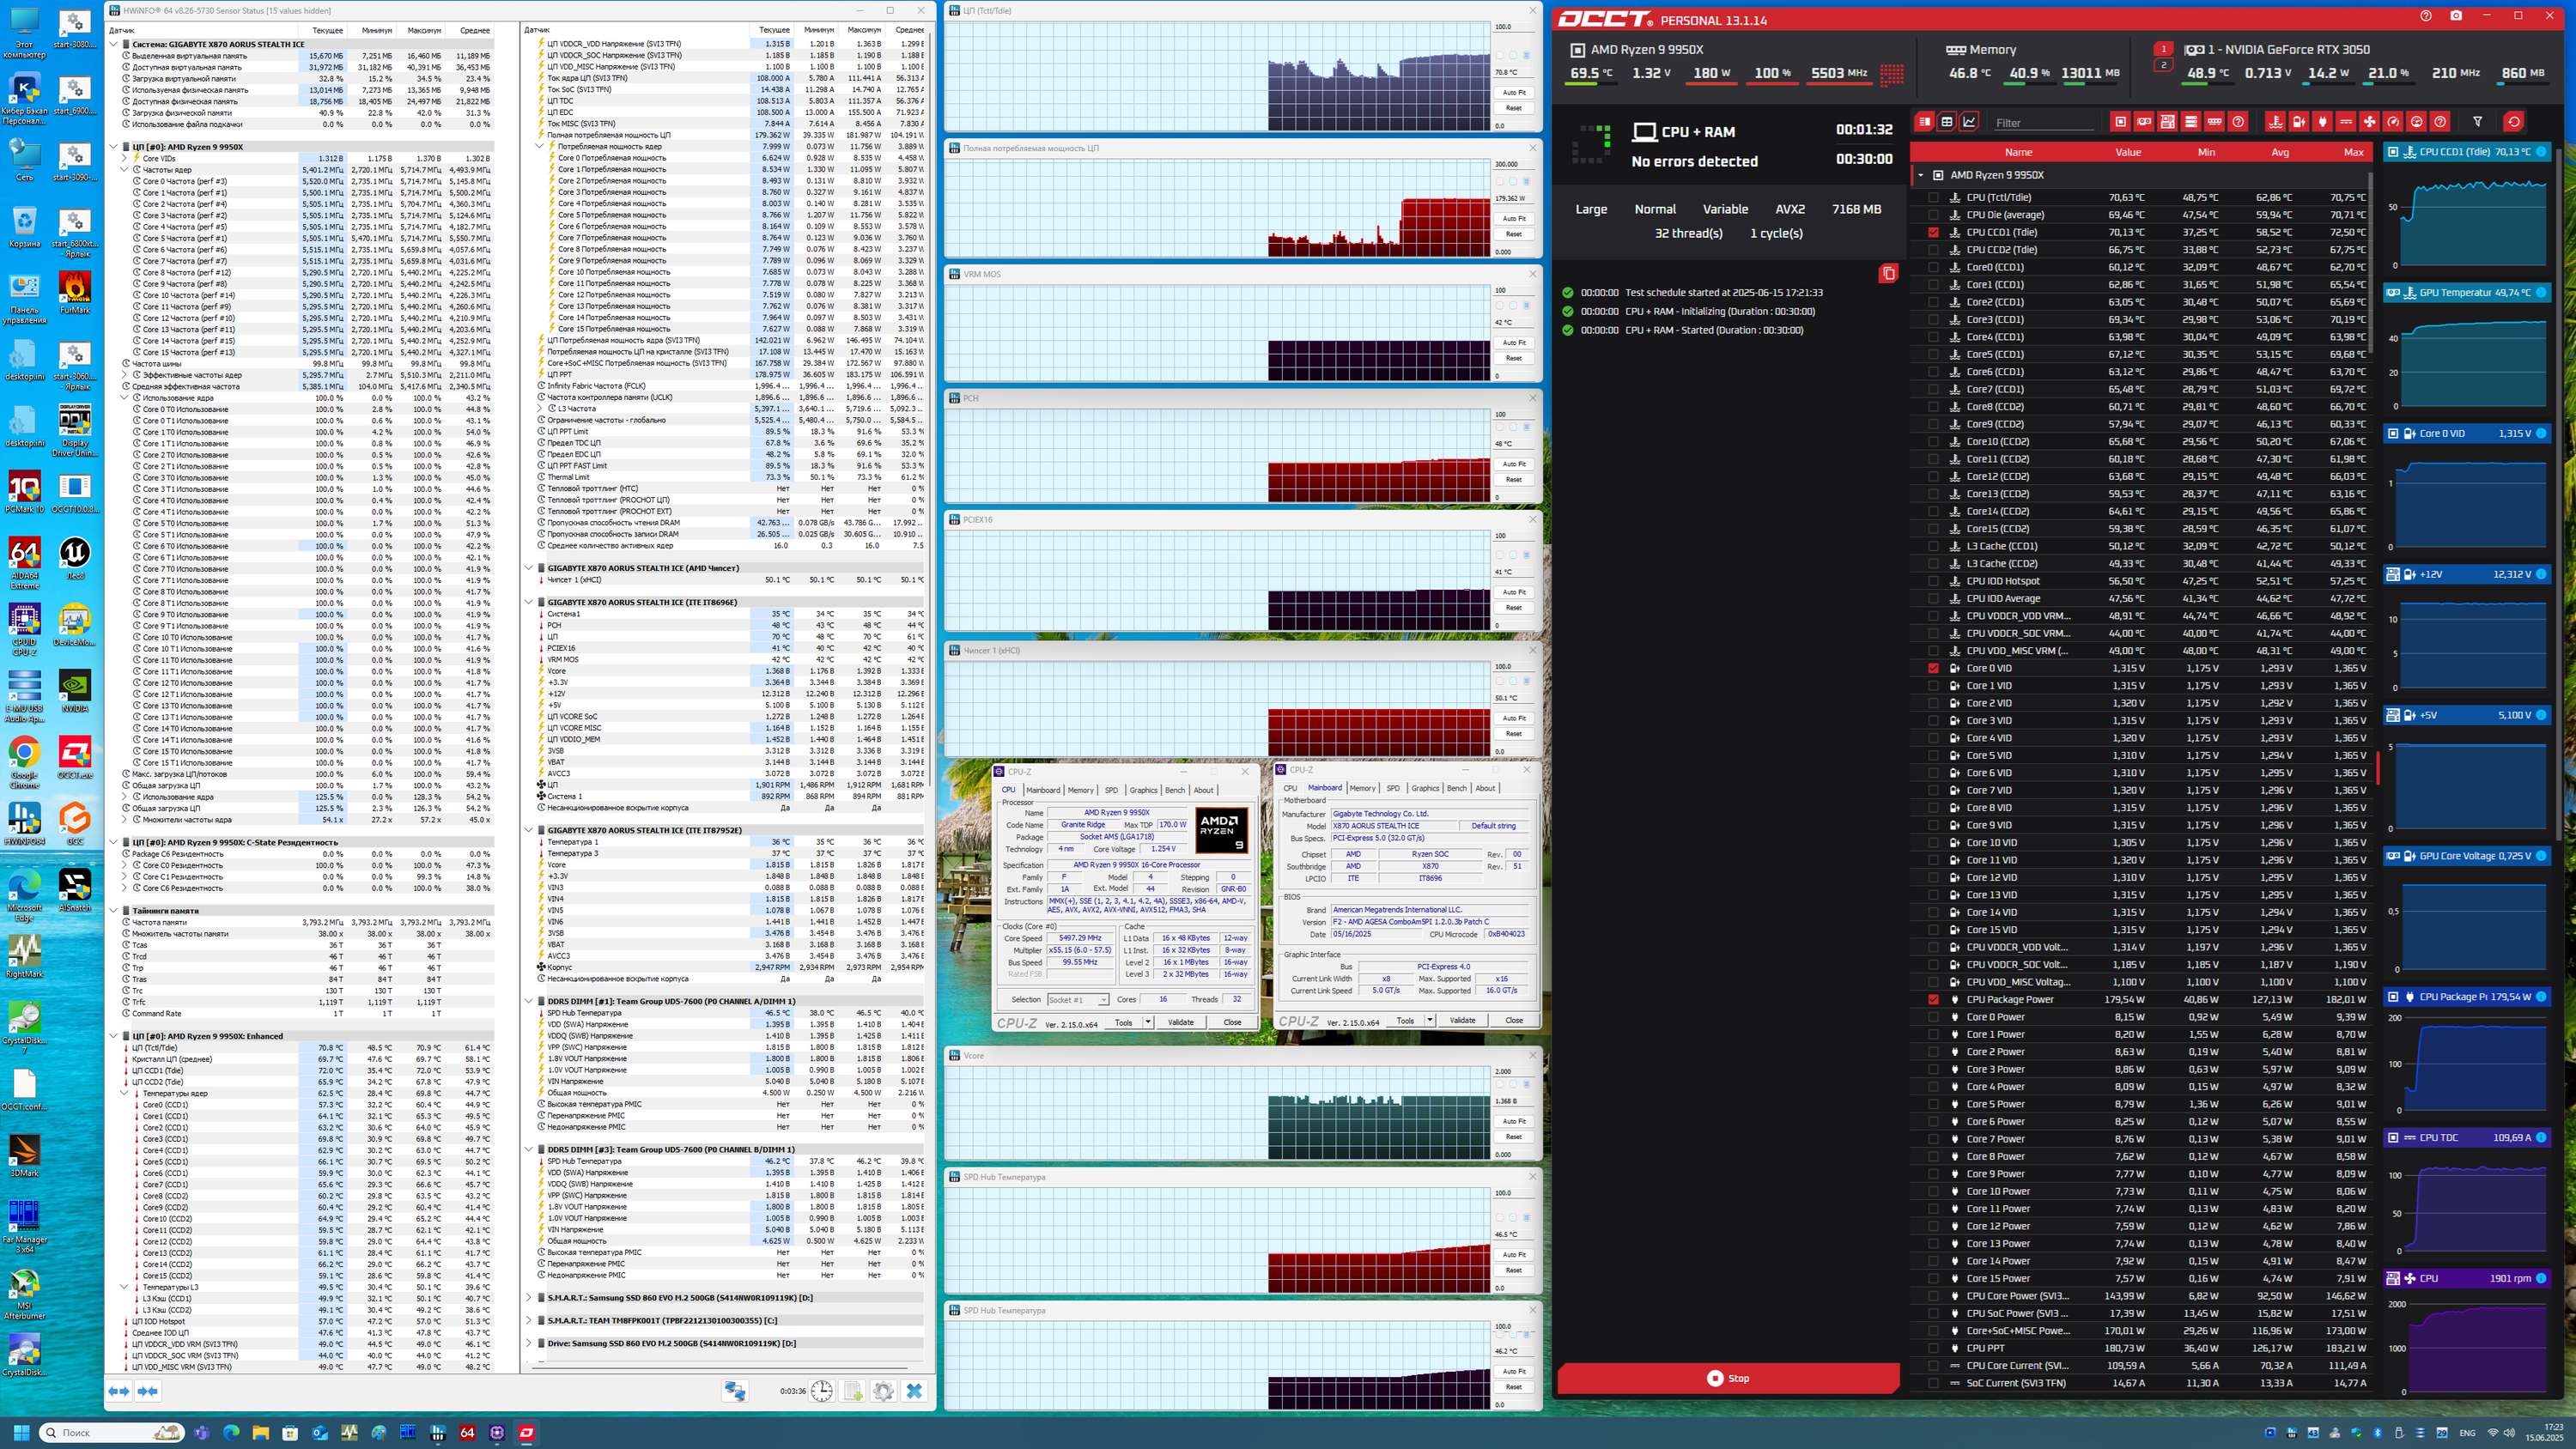This screenshot has height=1449, width=2576.
Task: Click the temperature sensors filter icon in OCCT
Action: 2275,122
